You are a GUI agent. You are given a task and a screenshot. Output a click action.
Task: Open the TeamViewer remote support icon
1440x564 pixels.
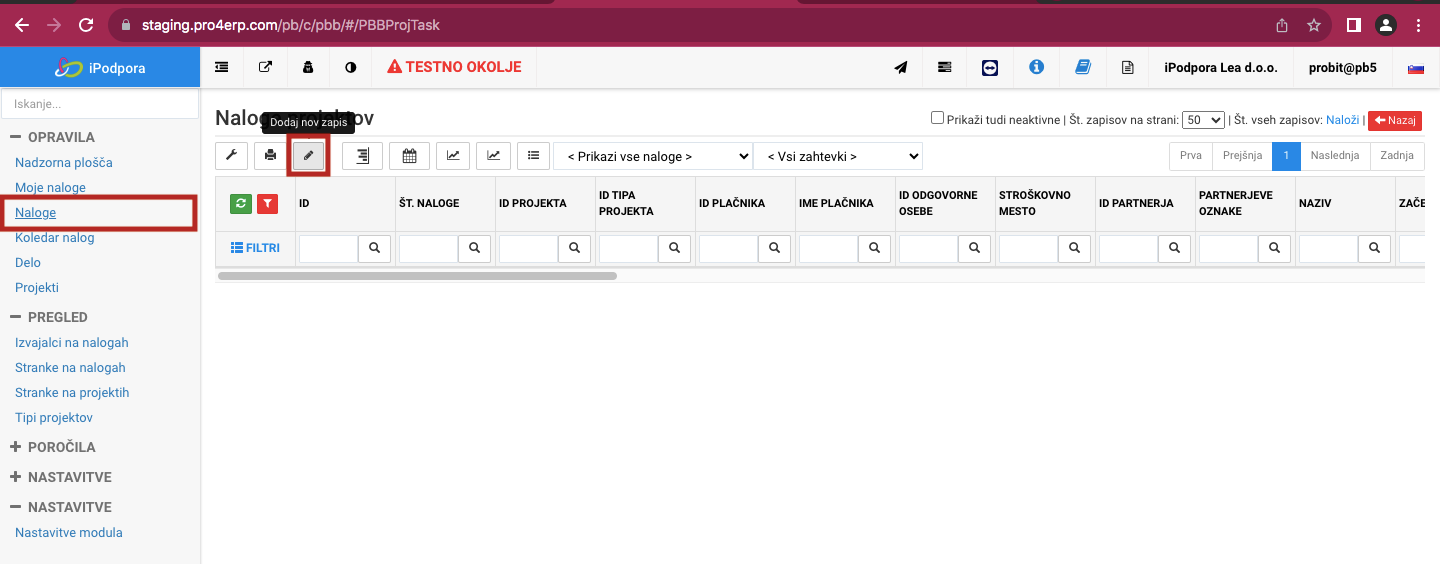990,67
